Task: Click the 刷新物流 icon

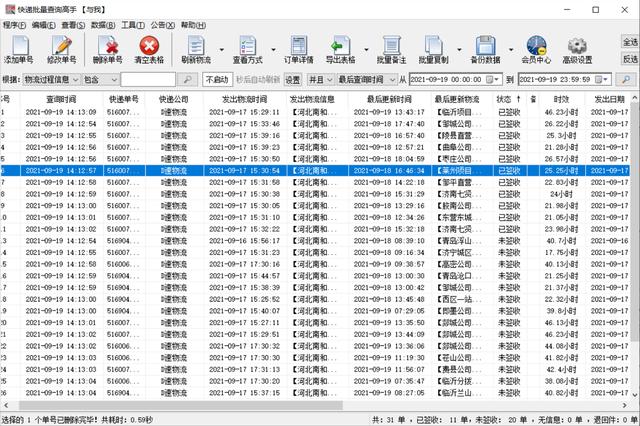Action: 196,45
